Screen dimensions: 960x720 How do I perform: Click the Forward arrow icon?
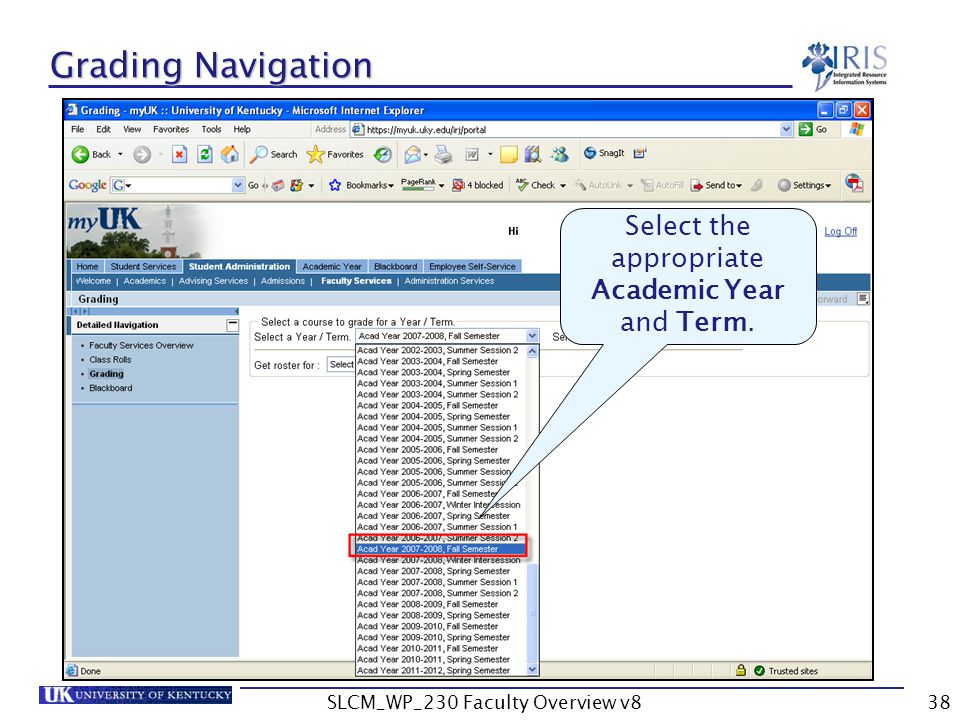tap(142, 154)
